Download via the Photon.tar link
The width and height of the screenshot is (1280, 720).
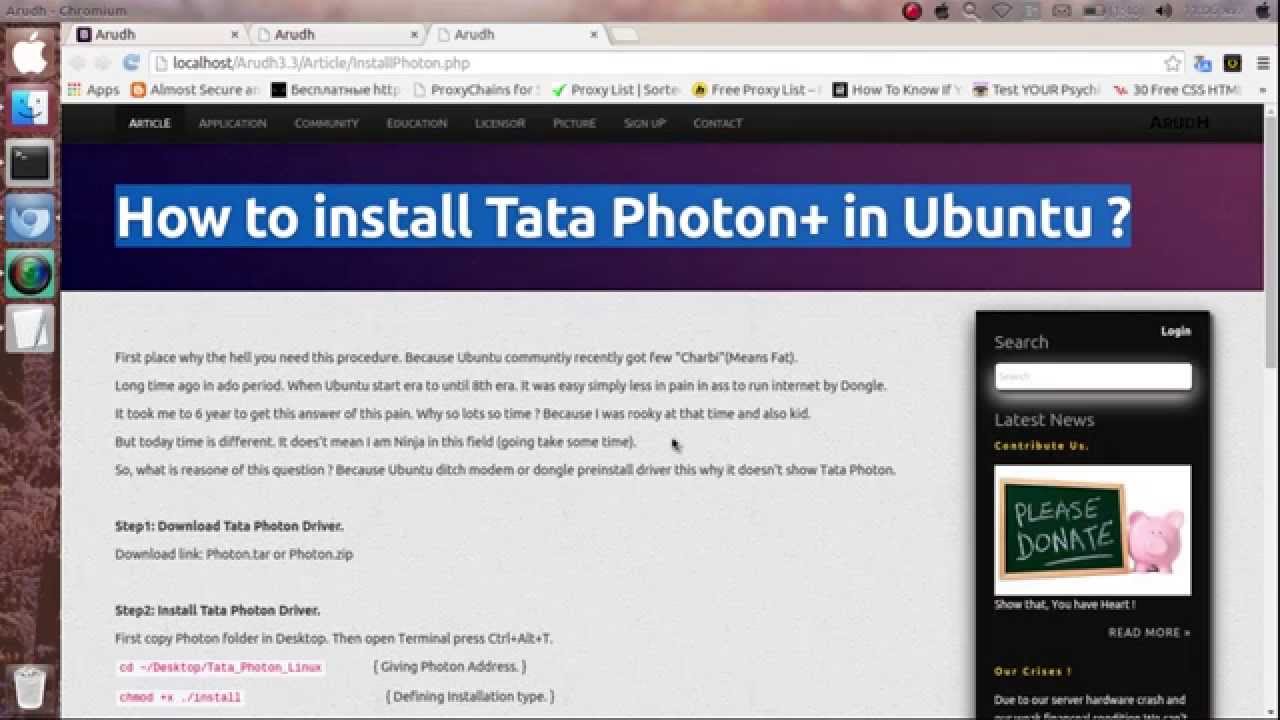click(x=238, y=554)
